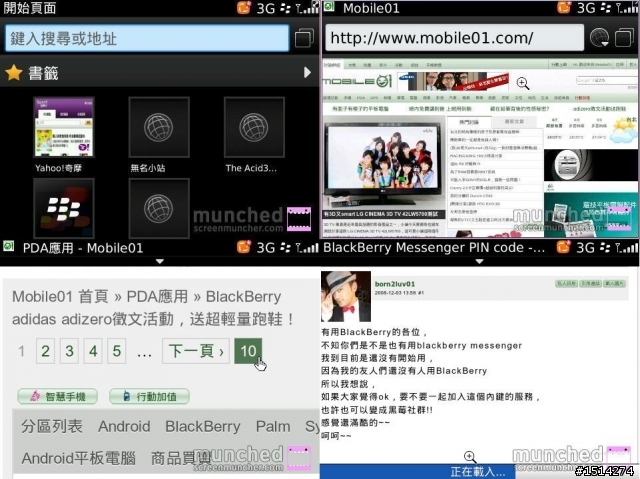
Task: Click the Samsung banner ad with people
Action: [453, 81]
